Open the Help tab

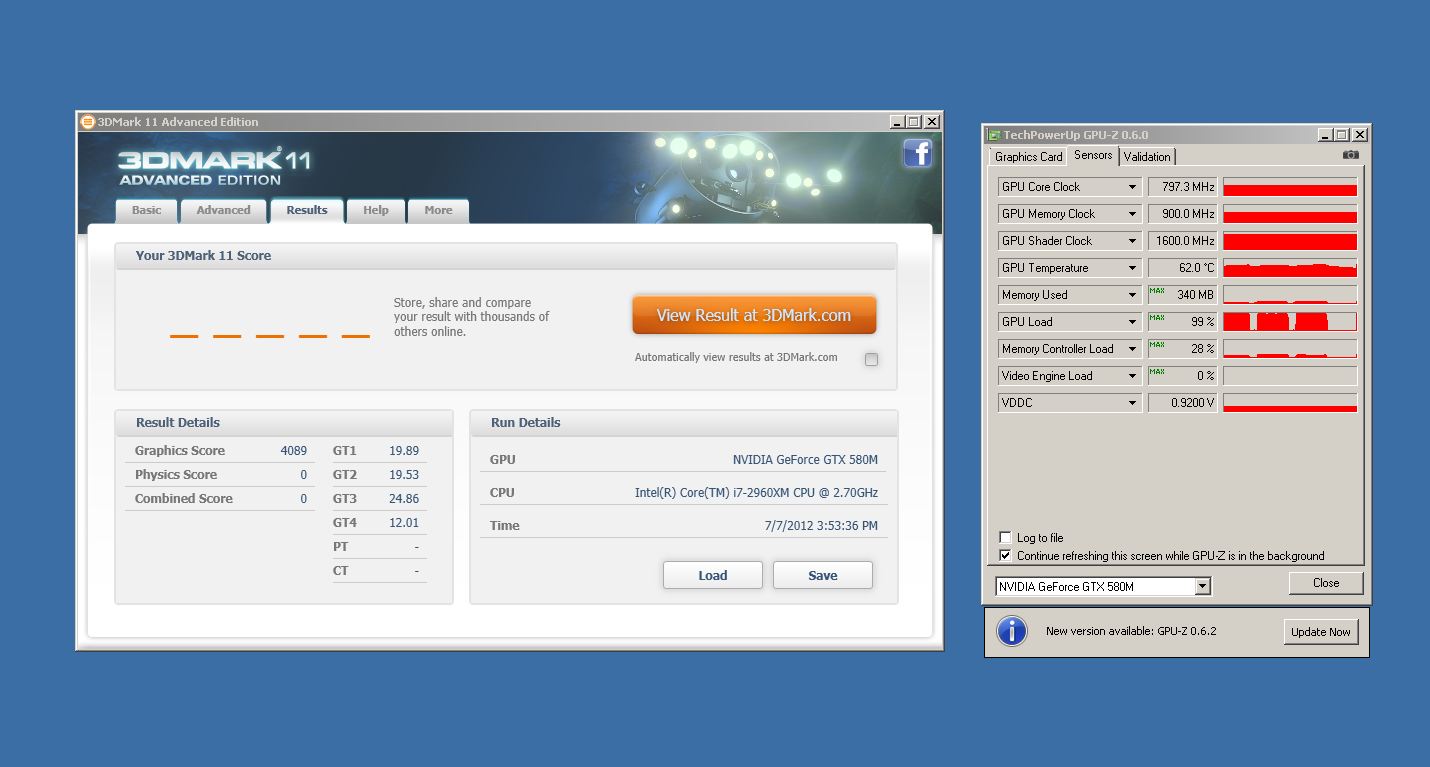[376, 210]
